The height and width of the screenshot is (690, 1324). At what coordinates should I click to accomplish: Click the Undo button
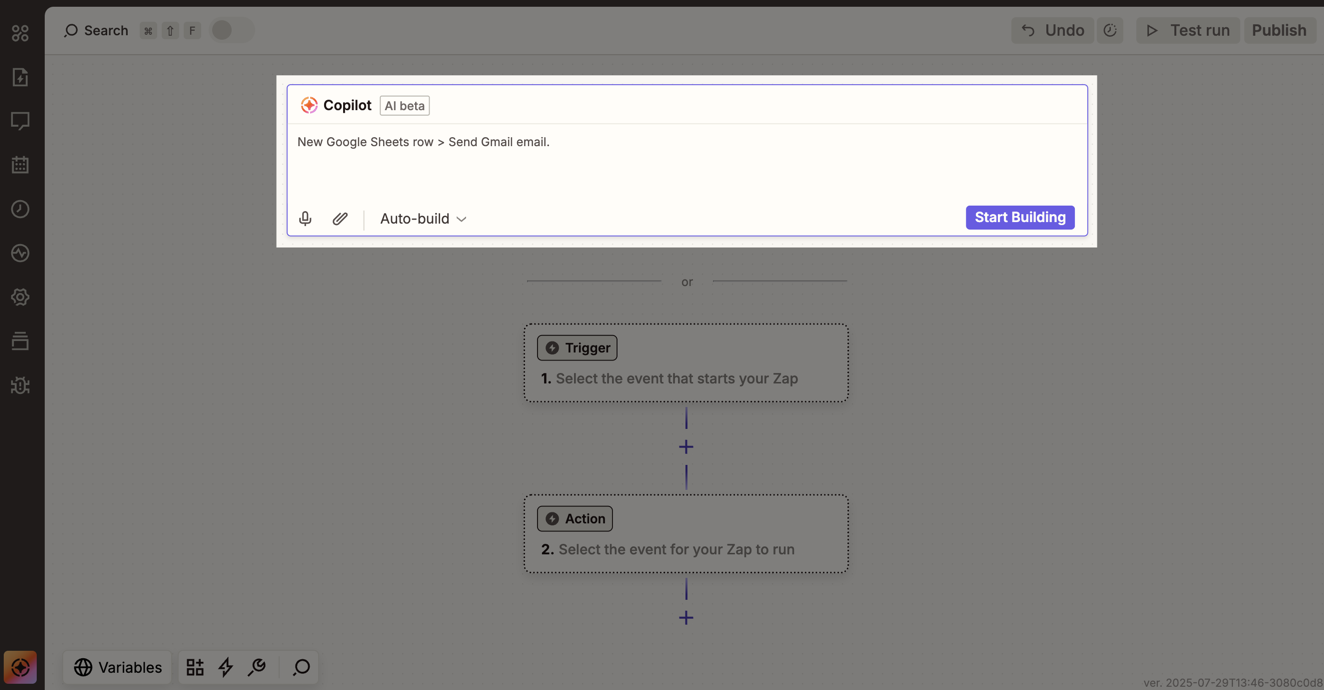1052,30
